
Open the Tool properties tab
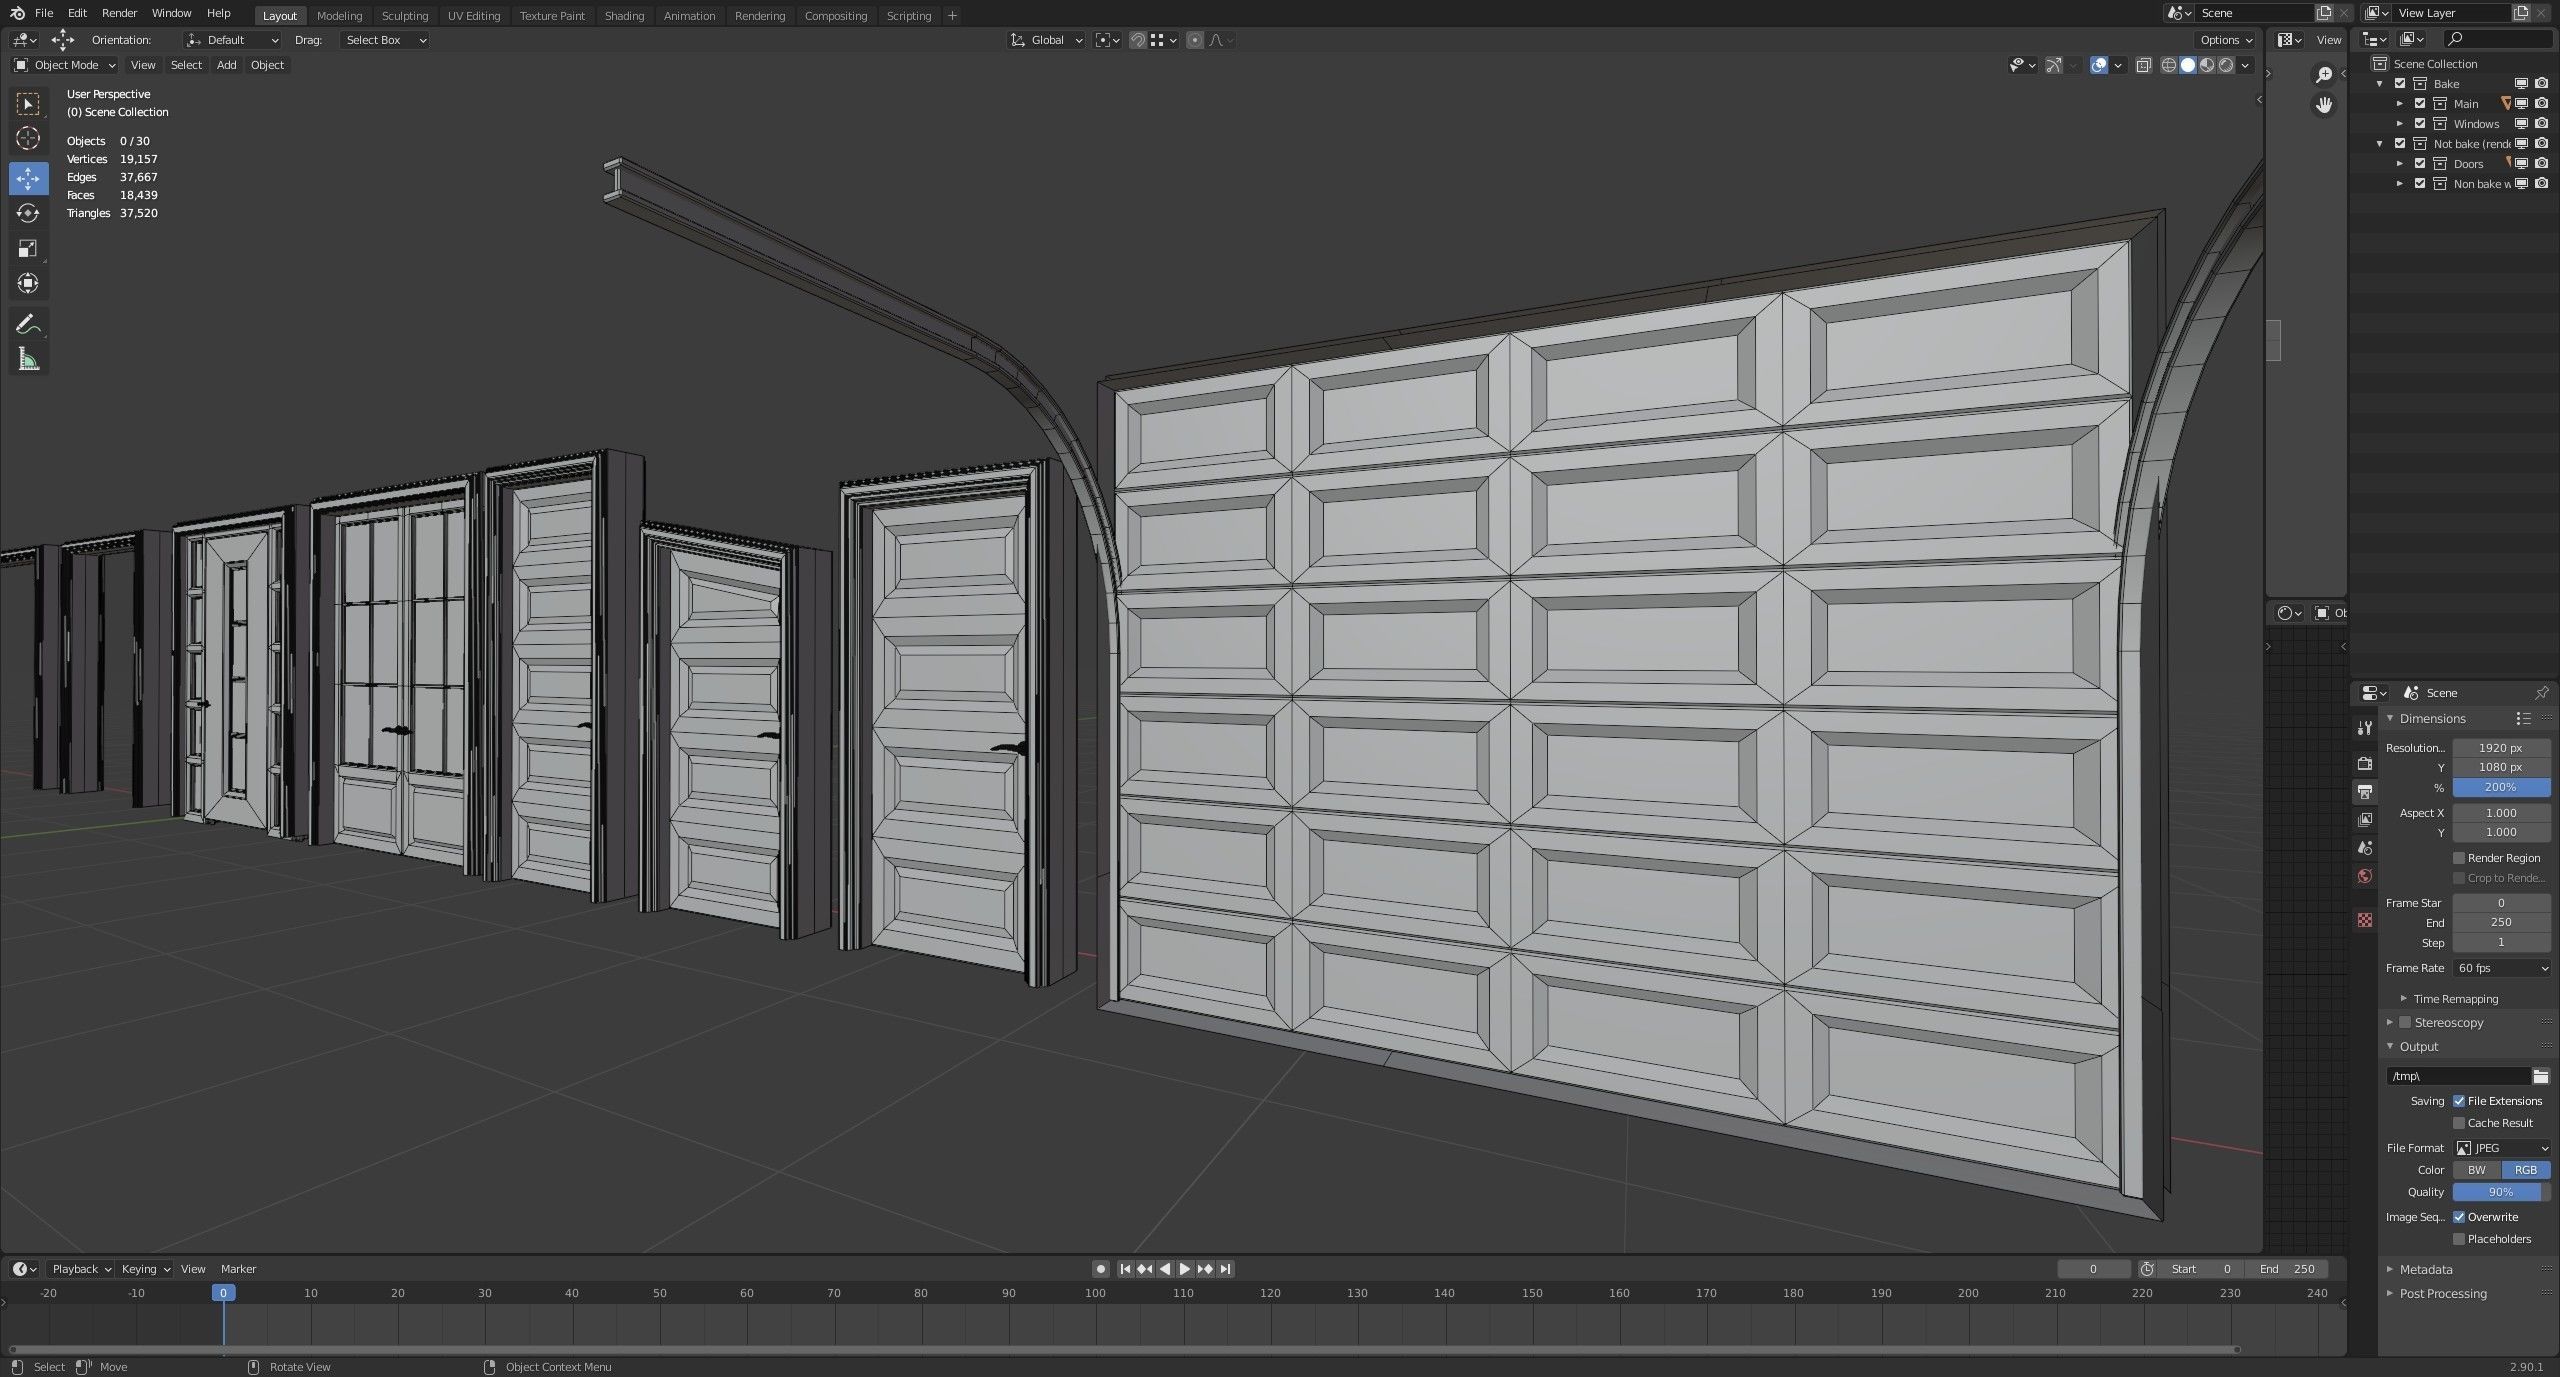pyautogui.click(x=2364, y=728)
